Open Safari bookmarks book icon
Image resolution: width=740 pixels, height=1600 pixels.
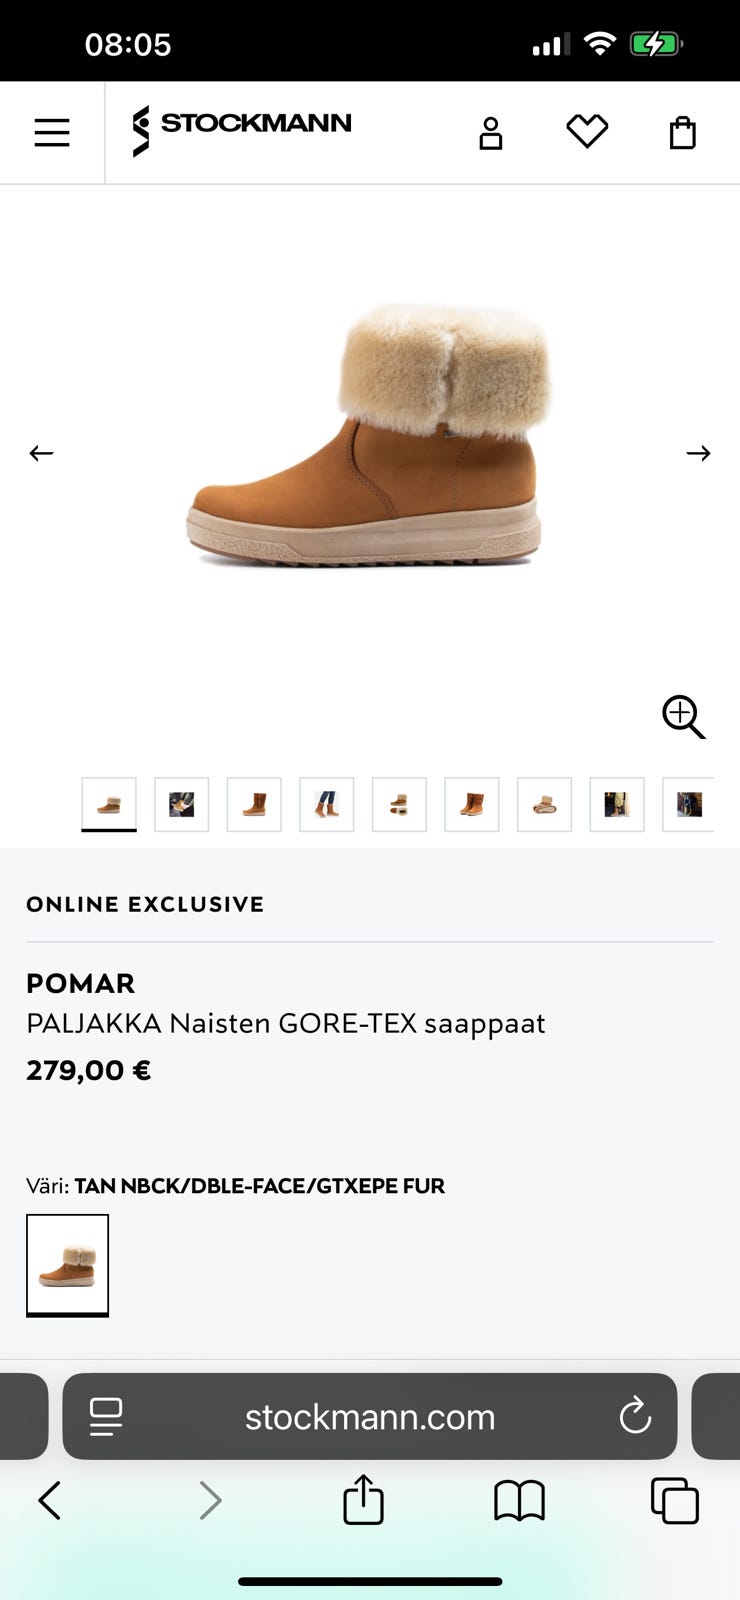point(519,1500)
